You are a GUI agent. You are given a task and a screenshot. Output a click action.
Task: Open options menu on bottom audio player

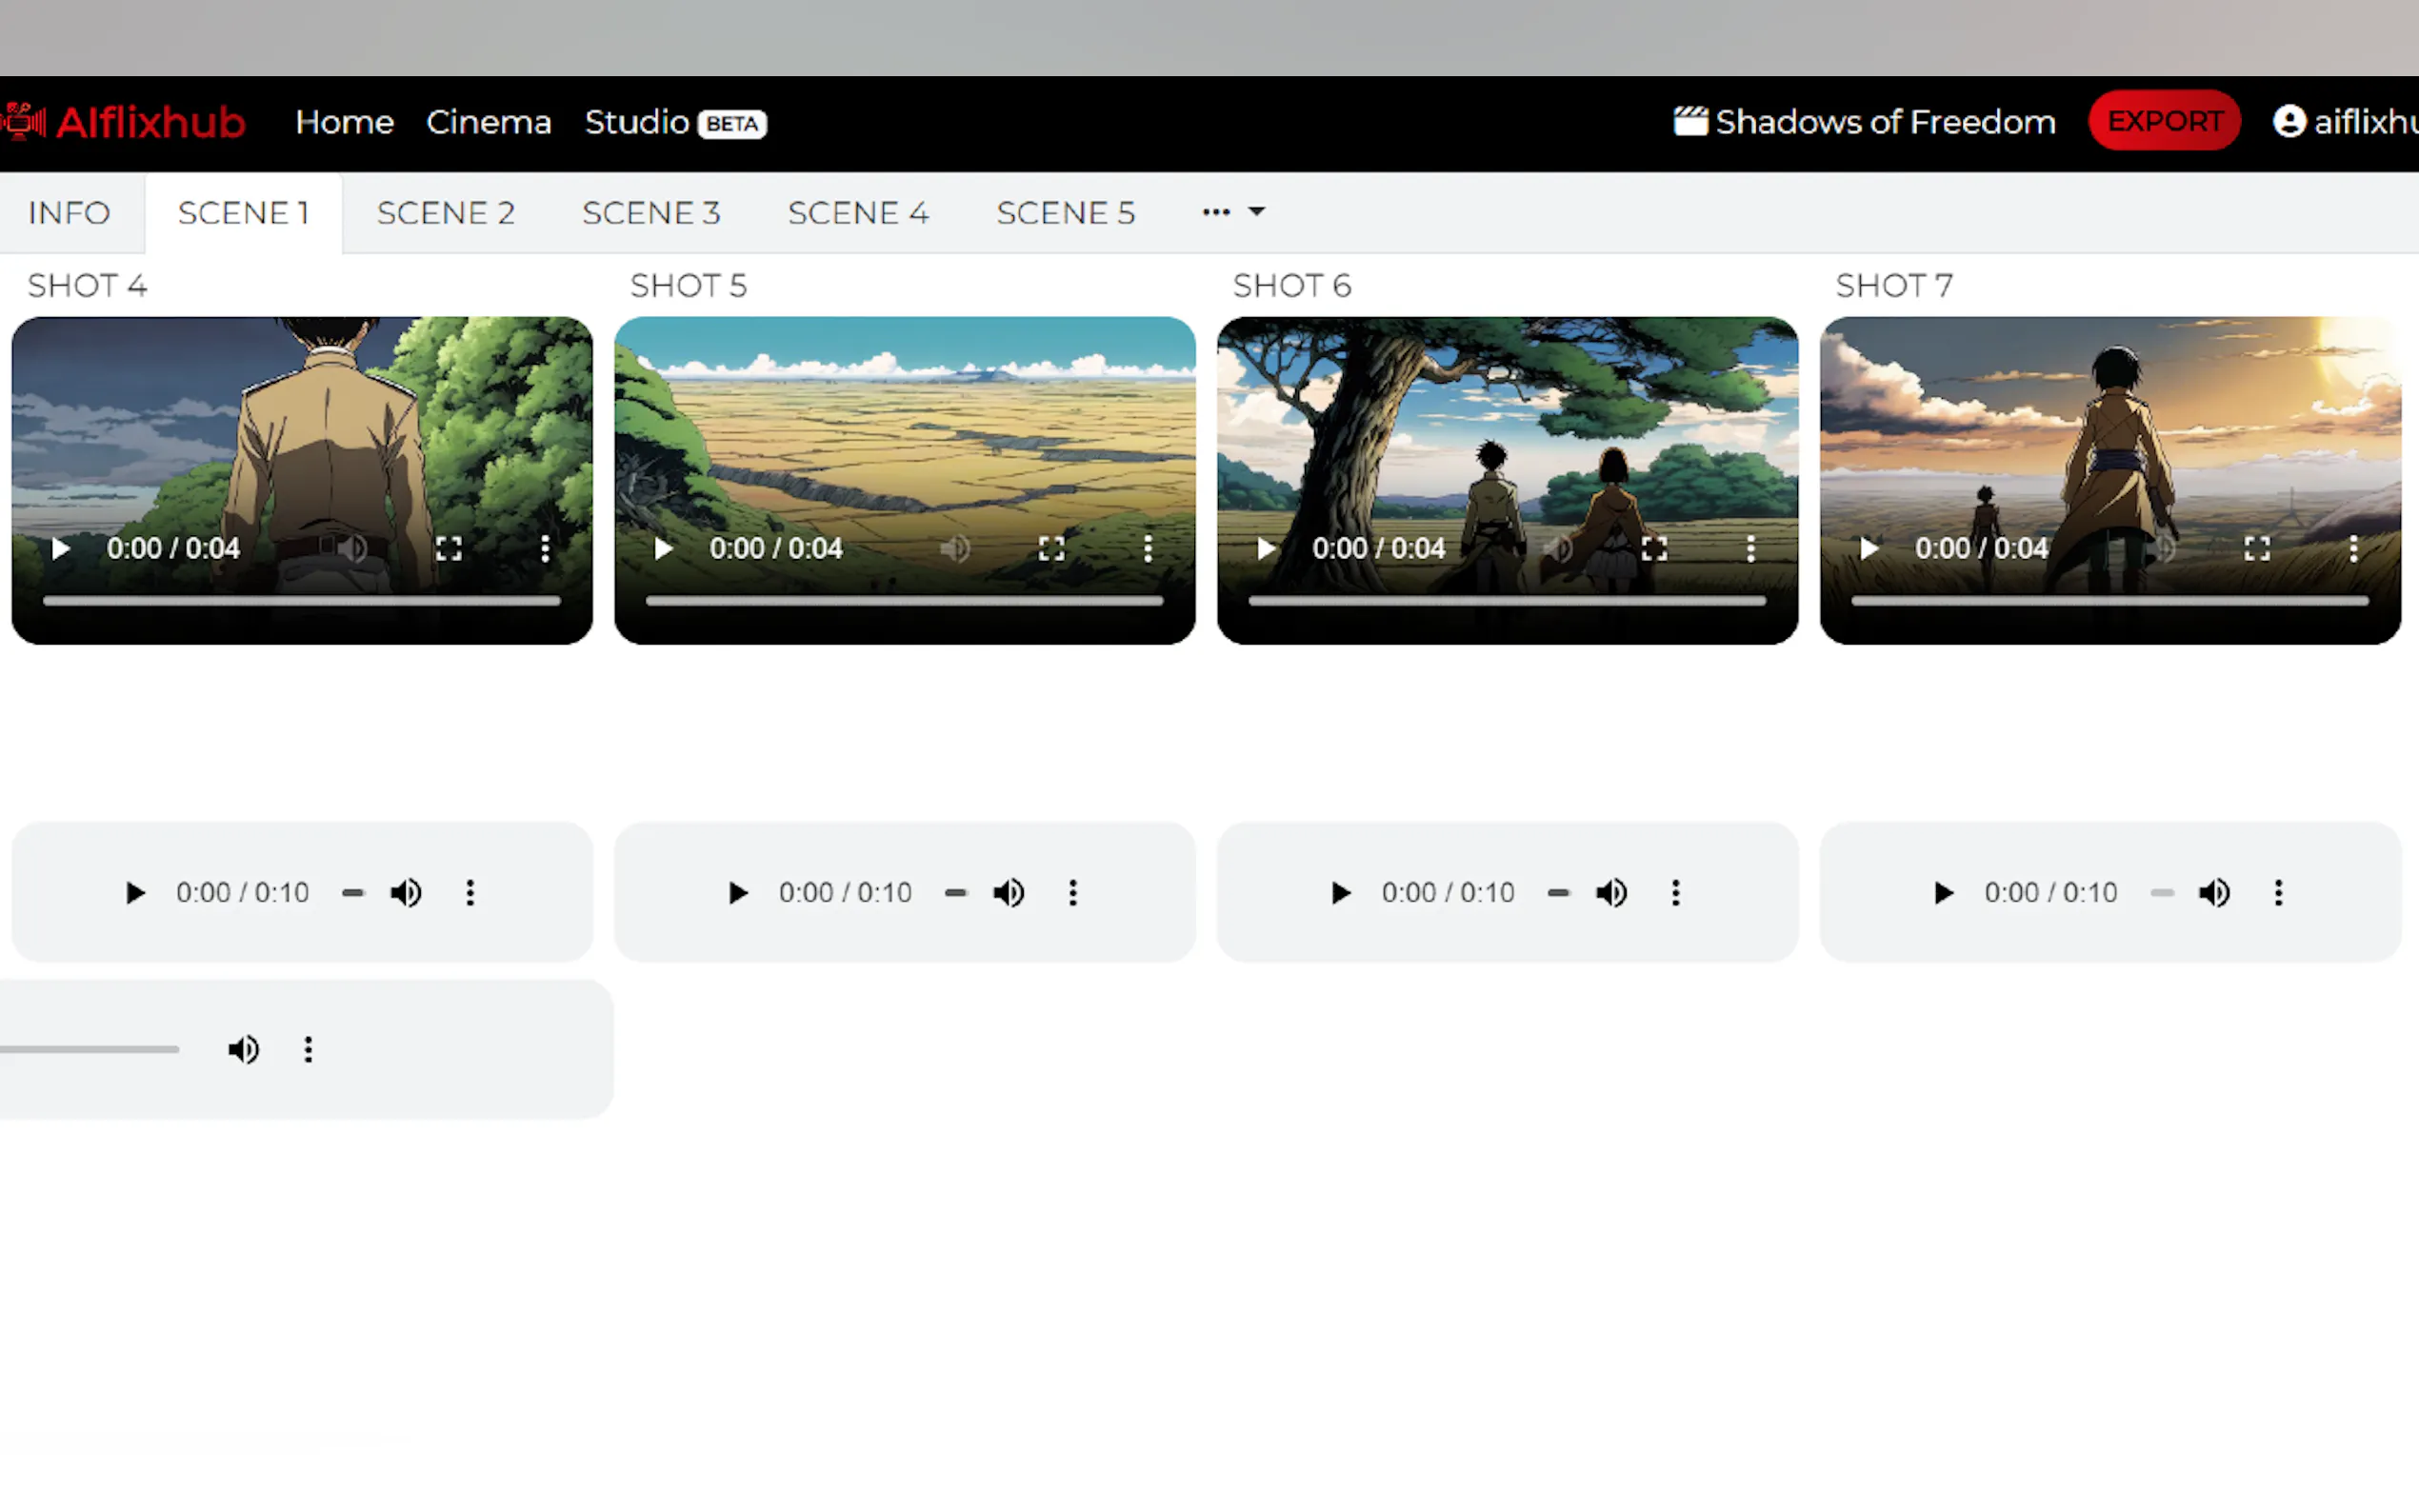[x=308, y=1049]
